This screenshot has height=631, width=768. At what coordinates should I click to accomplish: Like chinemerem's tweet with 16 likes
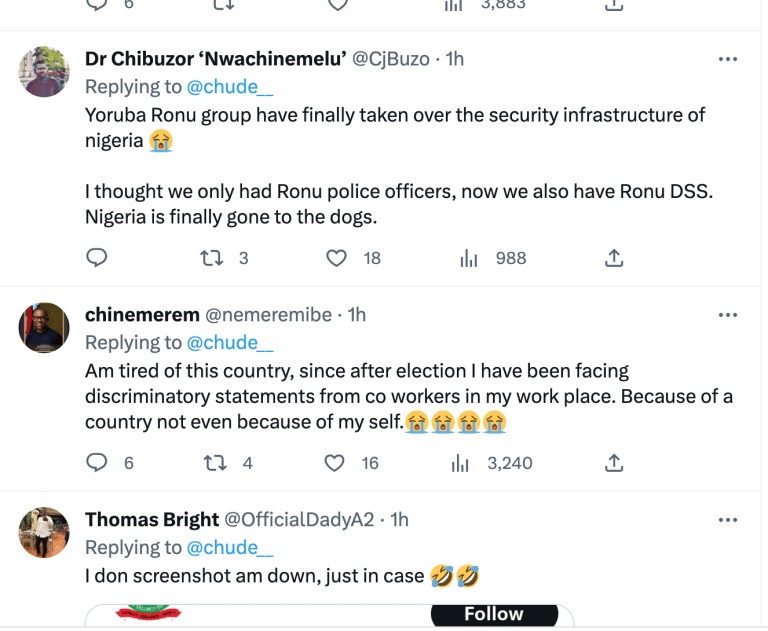click(x=338, y=463)
